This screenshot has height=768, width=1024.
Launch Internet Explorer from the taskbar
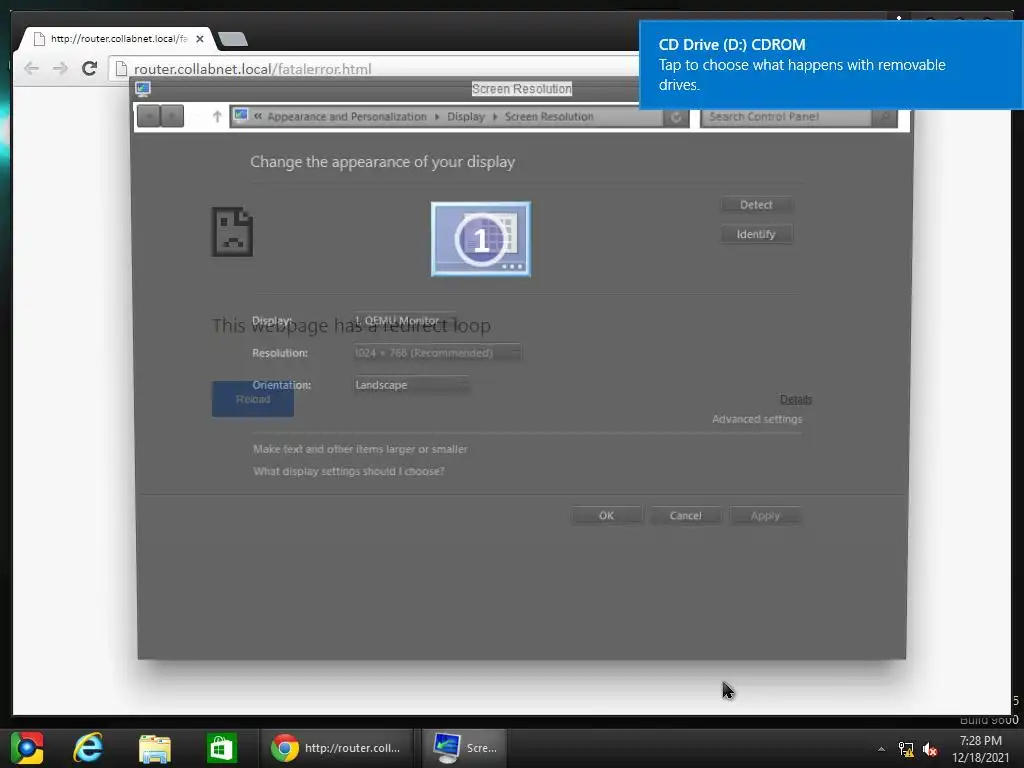pos(89,748)
